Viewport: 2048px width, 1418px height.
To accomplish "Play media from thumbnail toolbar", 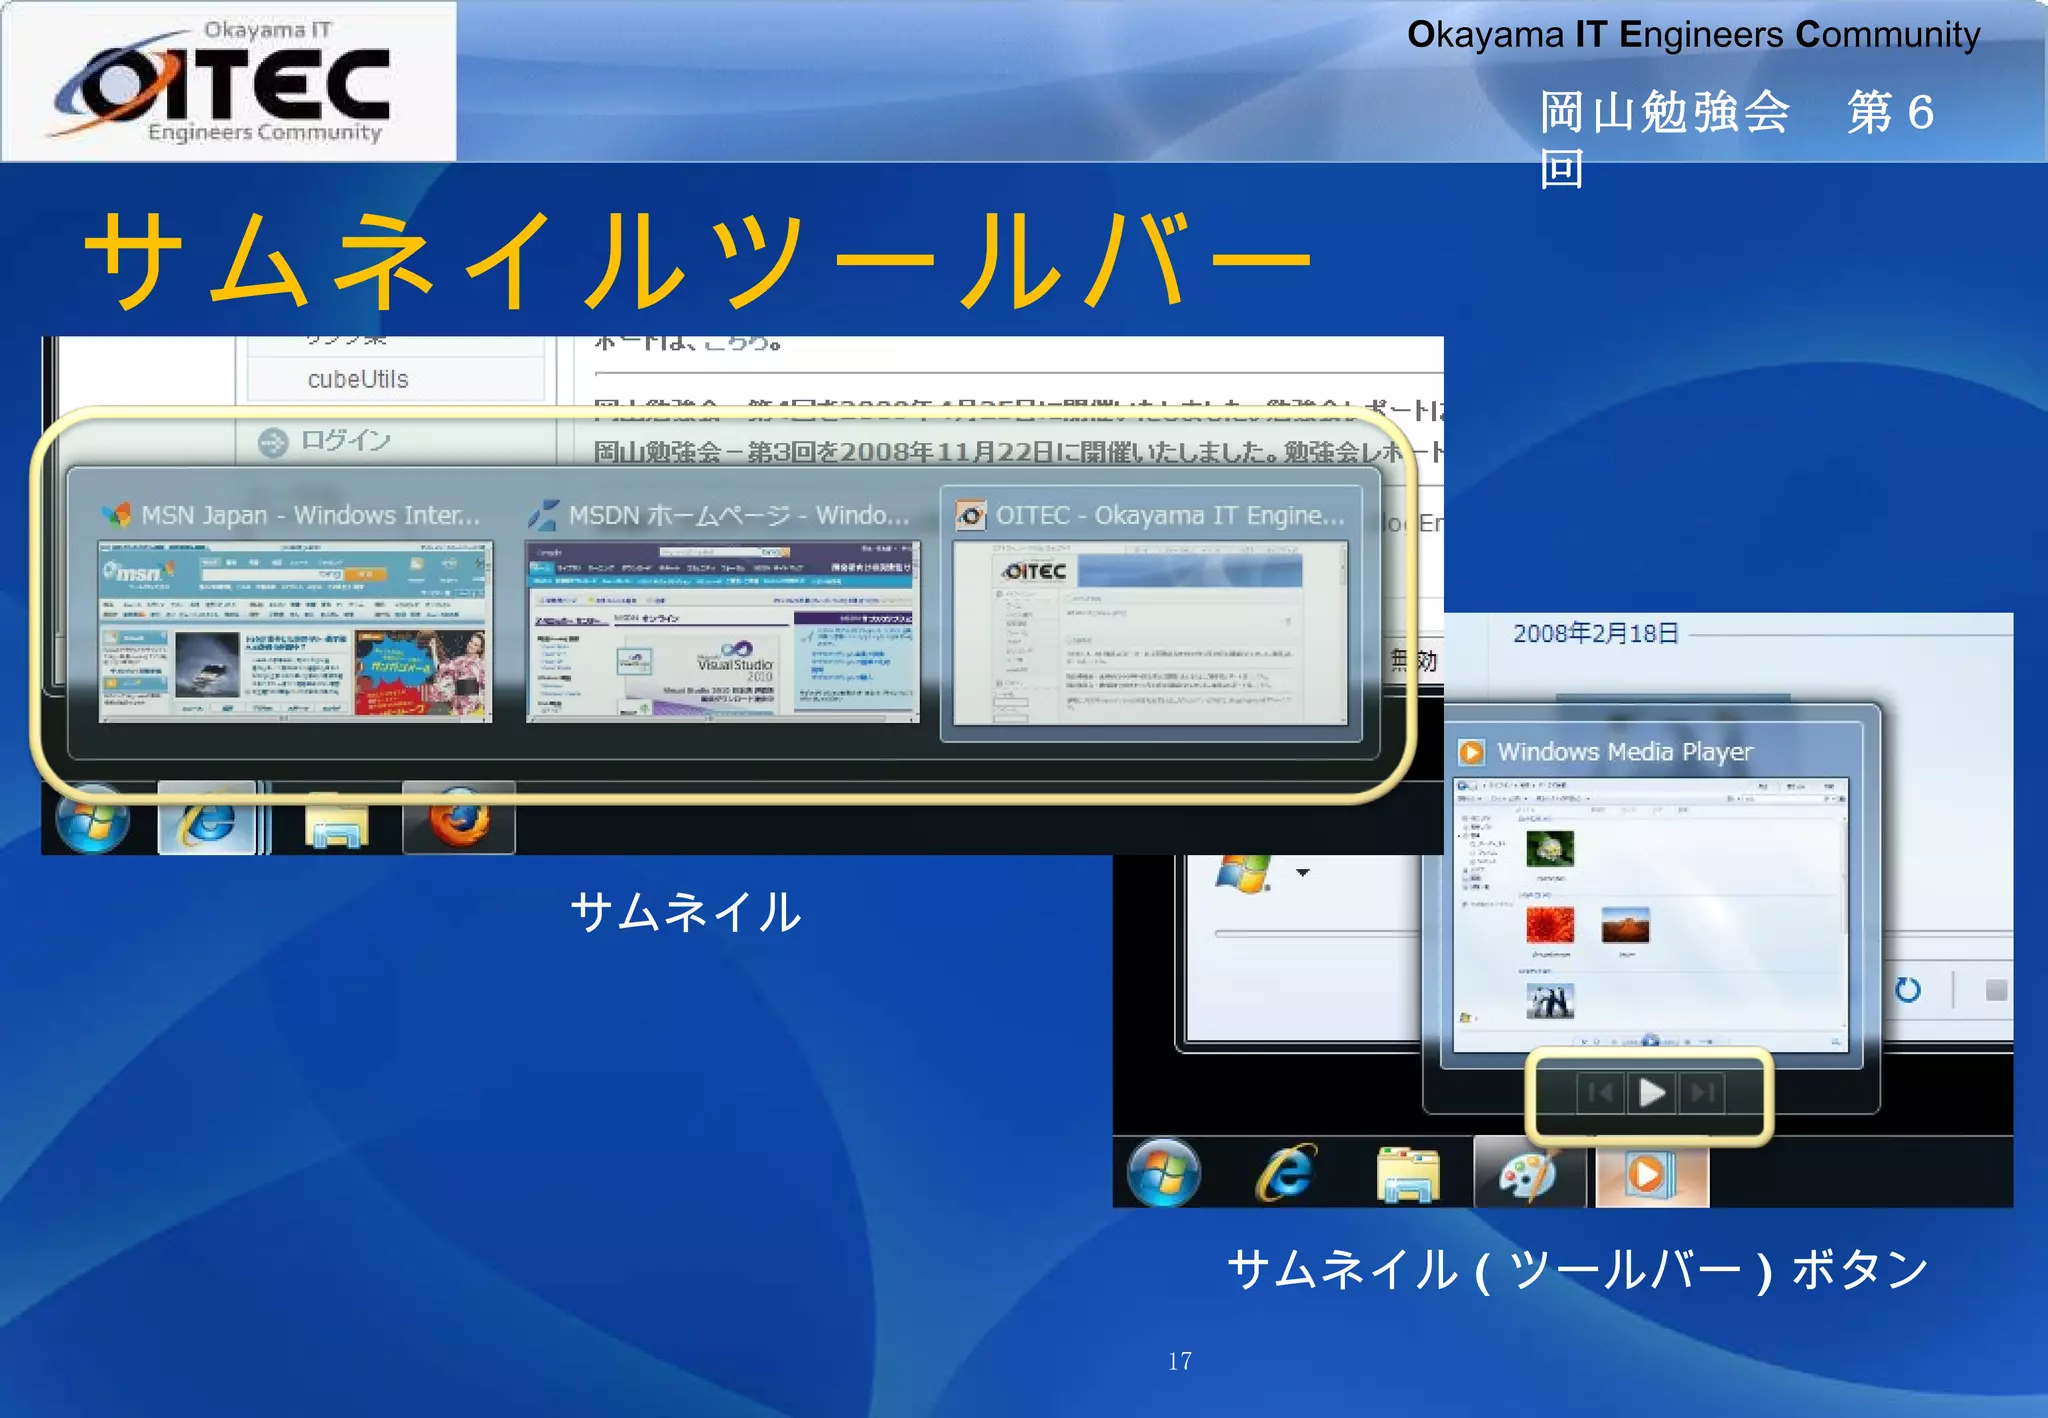I will coord(1652,1093).
